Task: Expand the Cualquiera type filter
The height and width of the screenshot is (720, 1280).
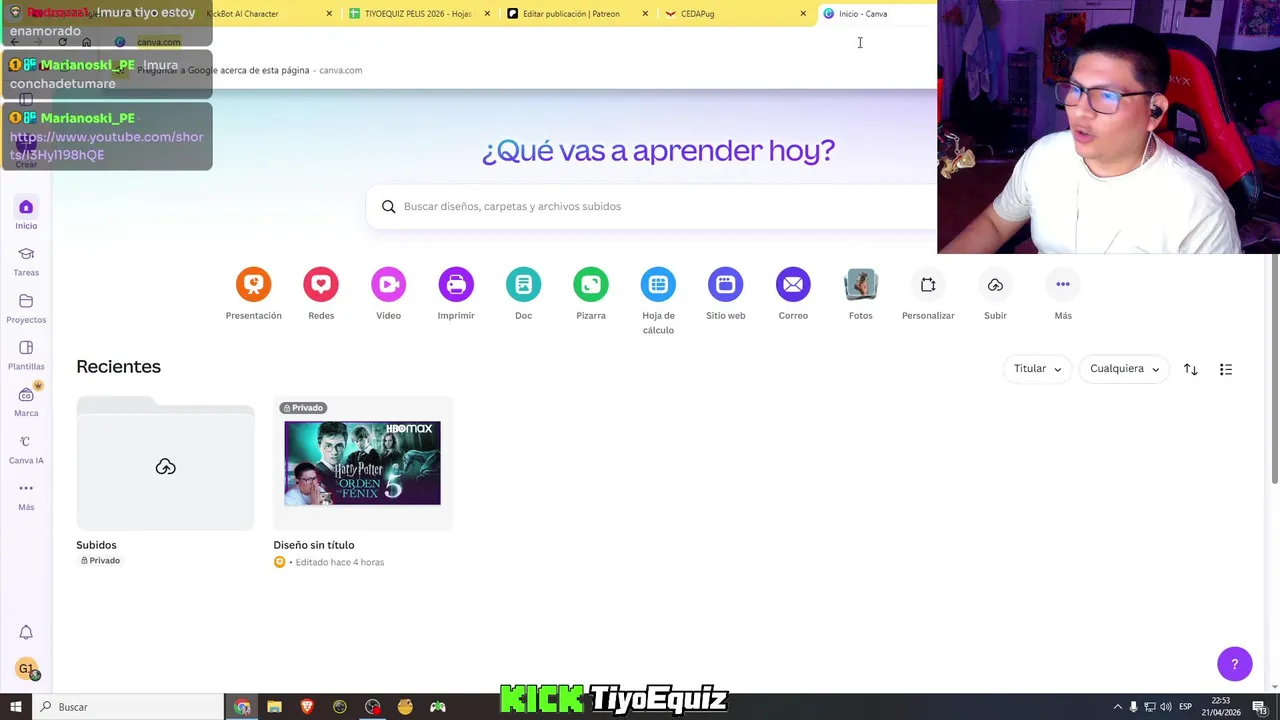Action: [x=1124, y=369]
